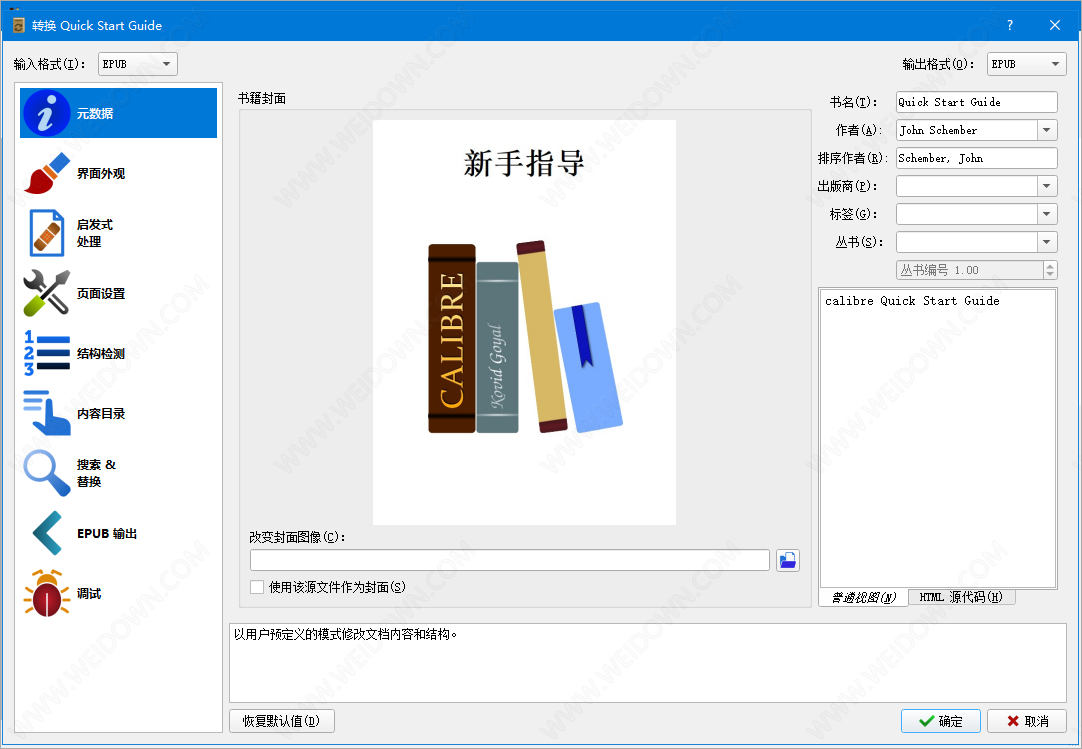Open 调试 bug icon section
This screenshot has height=749, width=1082.
tap(46, 593)
